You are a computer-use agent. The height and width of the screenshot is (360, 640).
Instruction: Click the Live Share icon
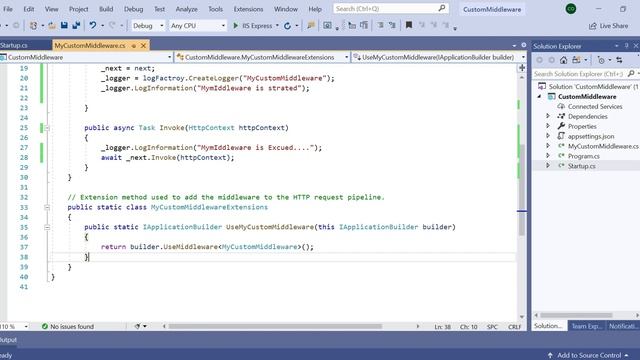coord(593,26)
